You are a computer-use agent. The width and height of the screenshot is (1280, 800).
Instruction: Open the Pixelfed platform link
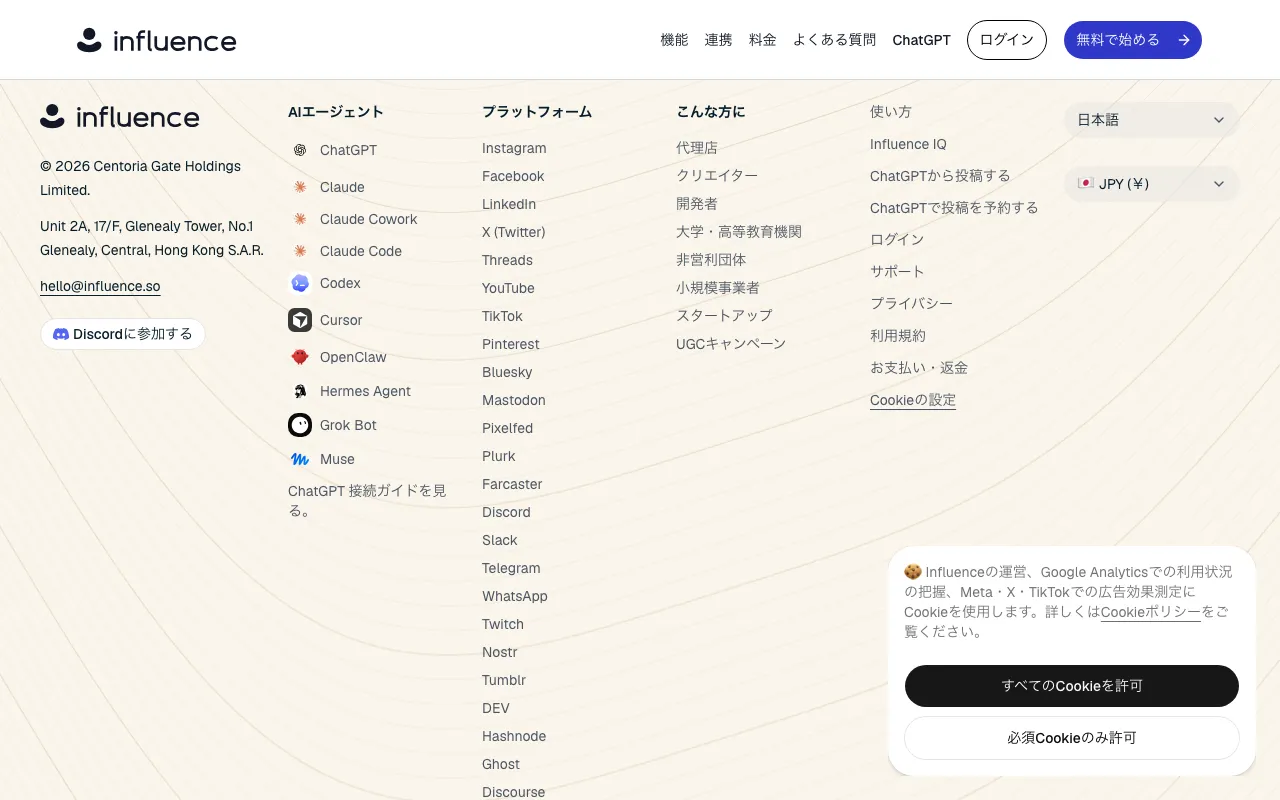coord(507,428)
